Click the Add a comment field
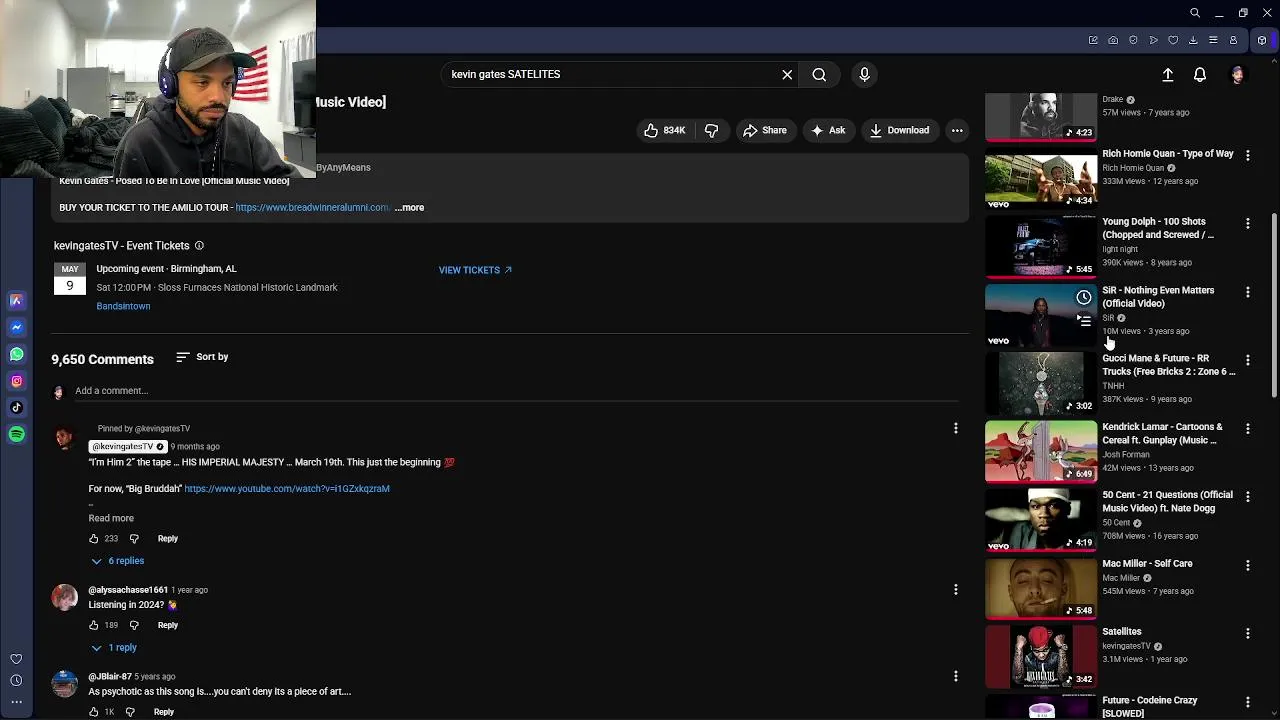This screenshot has width=1280, height=720. (515, 391)
